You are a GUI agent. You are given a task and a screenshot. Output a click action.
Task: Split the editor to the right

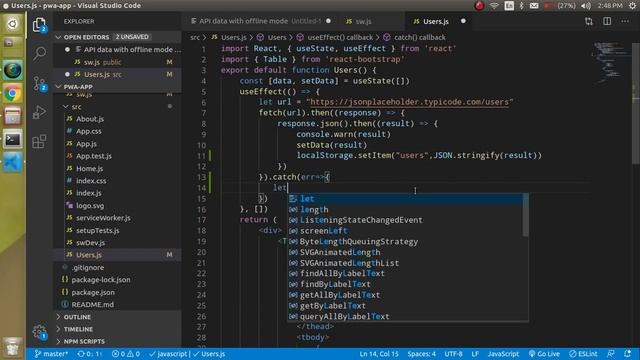click(607, 21)
